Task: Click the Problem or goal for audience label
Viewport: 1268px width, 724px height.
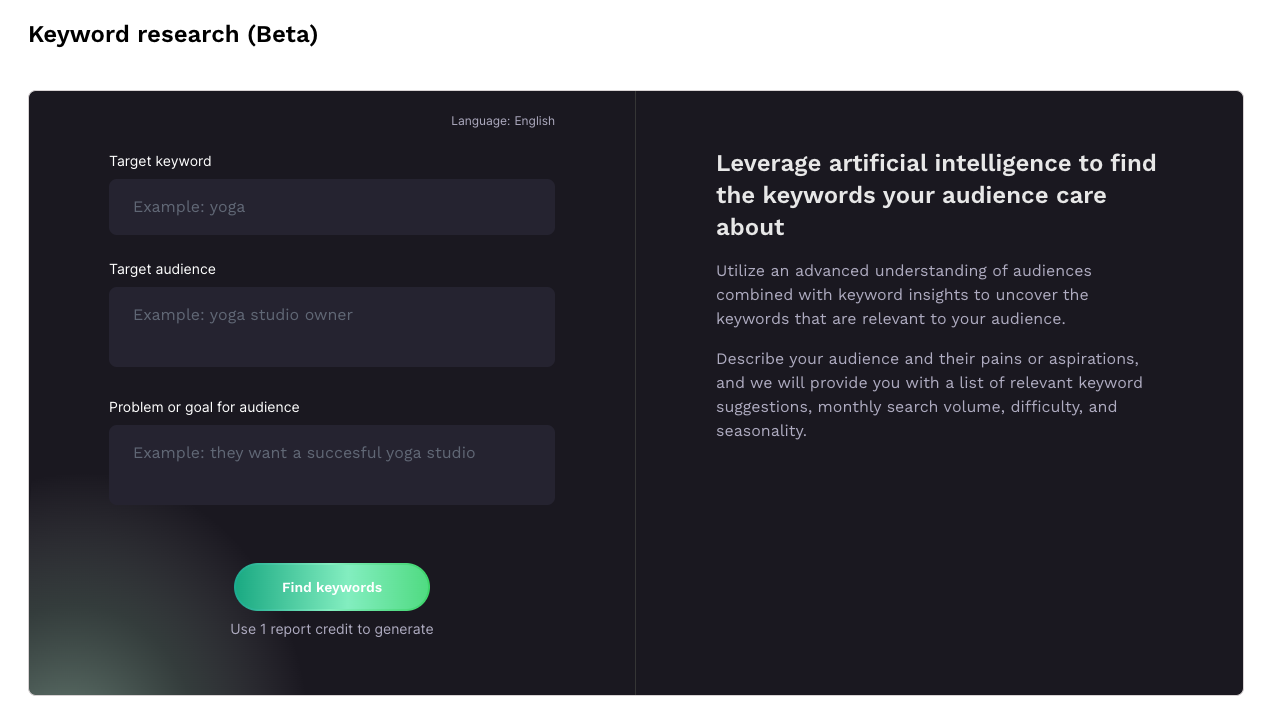Action: pyautogui.click(x=204, y=407)
